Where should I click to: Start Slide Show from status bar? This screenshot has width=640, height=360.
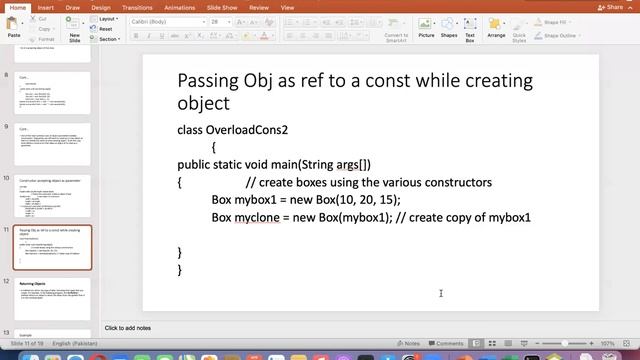[524, 344]
